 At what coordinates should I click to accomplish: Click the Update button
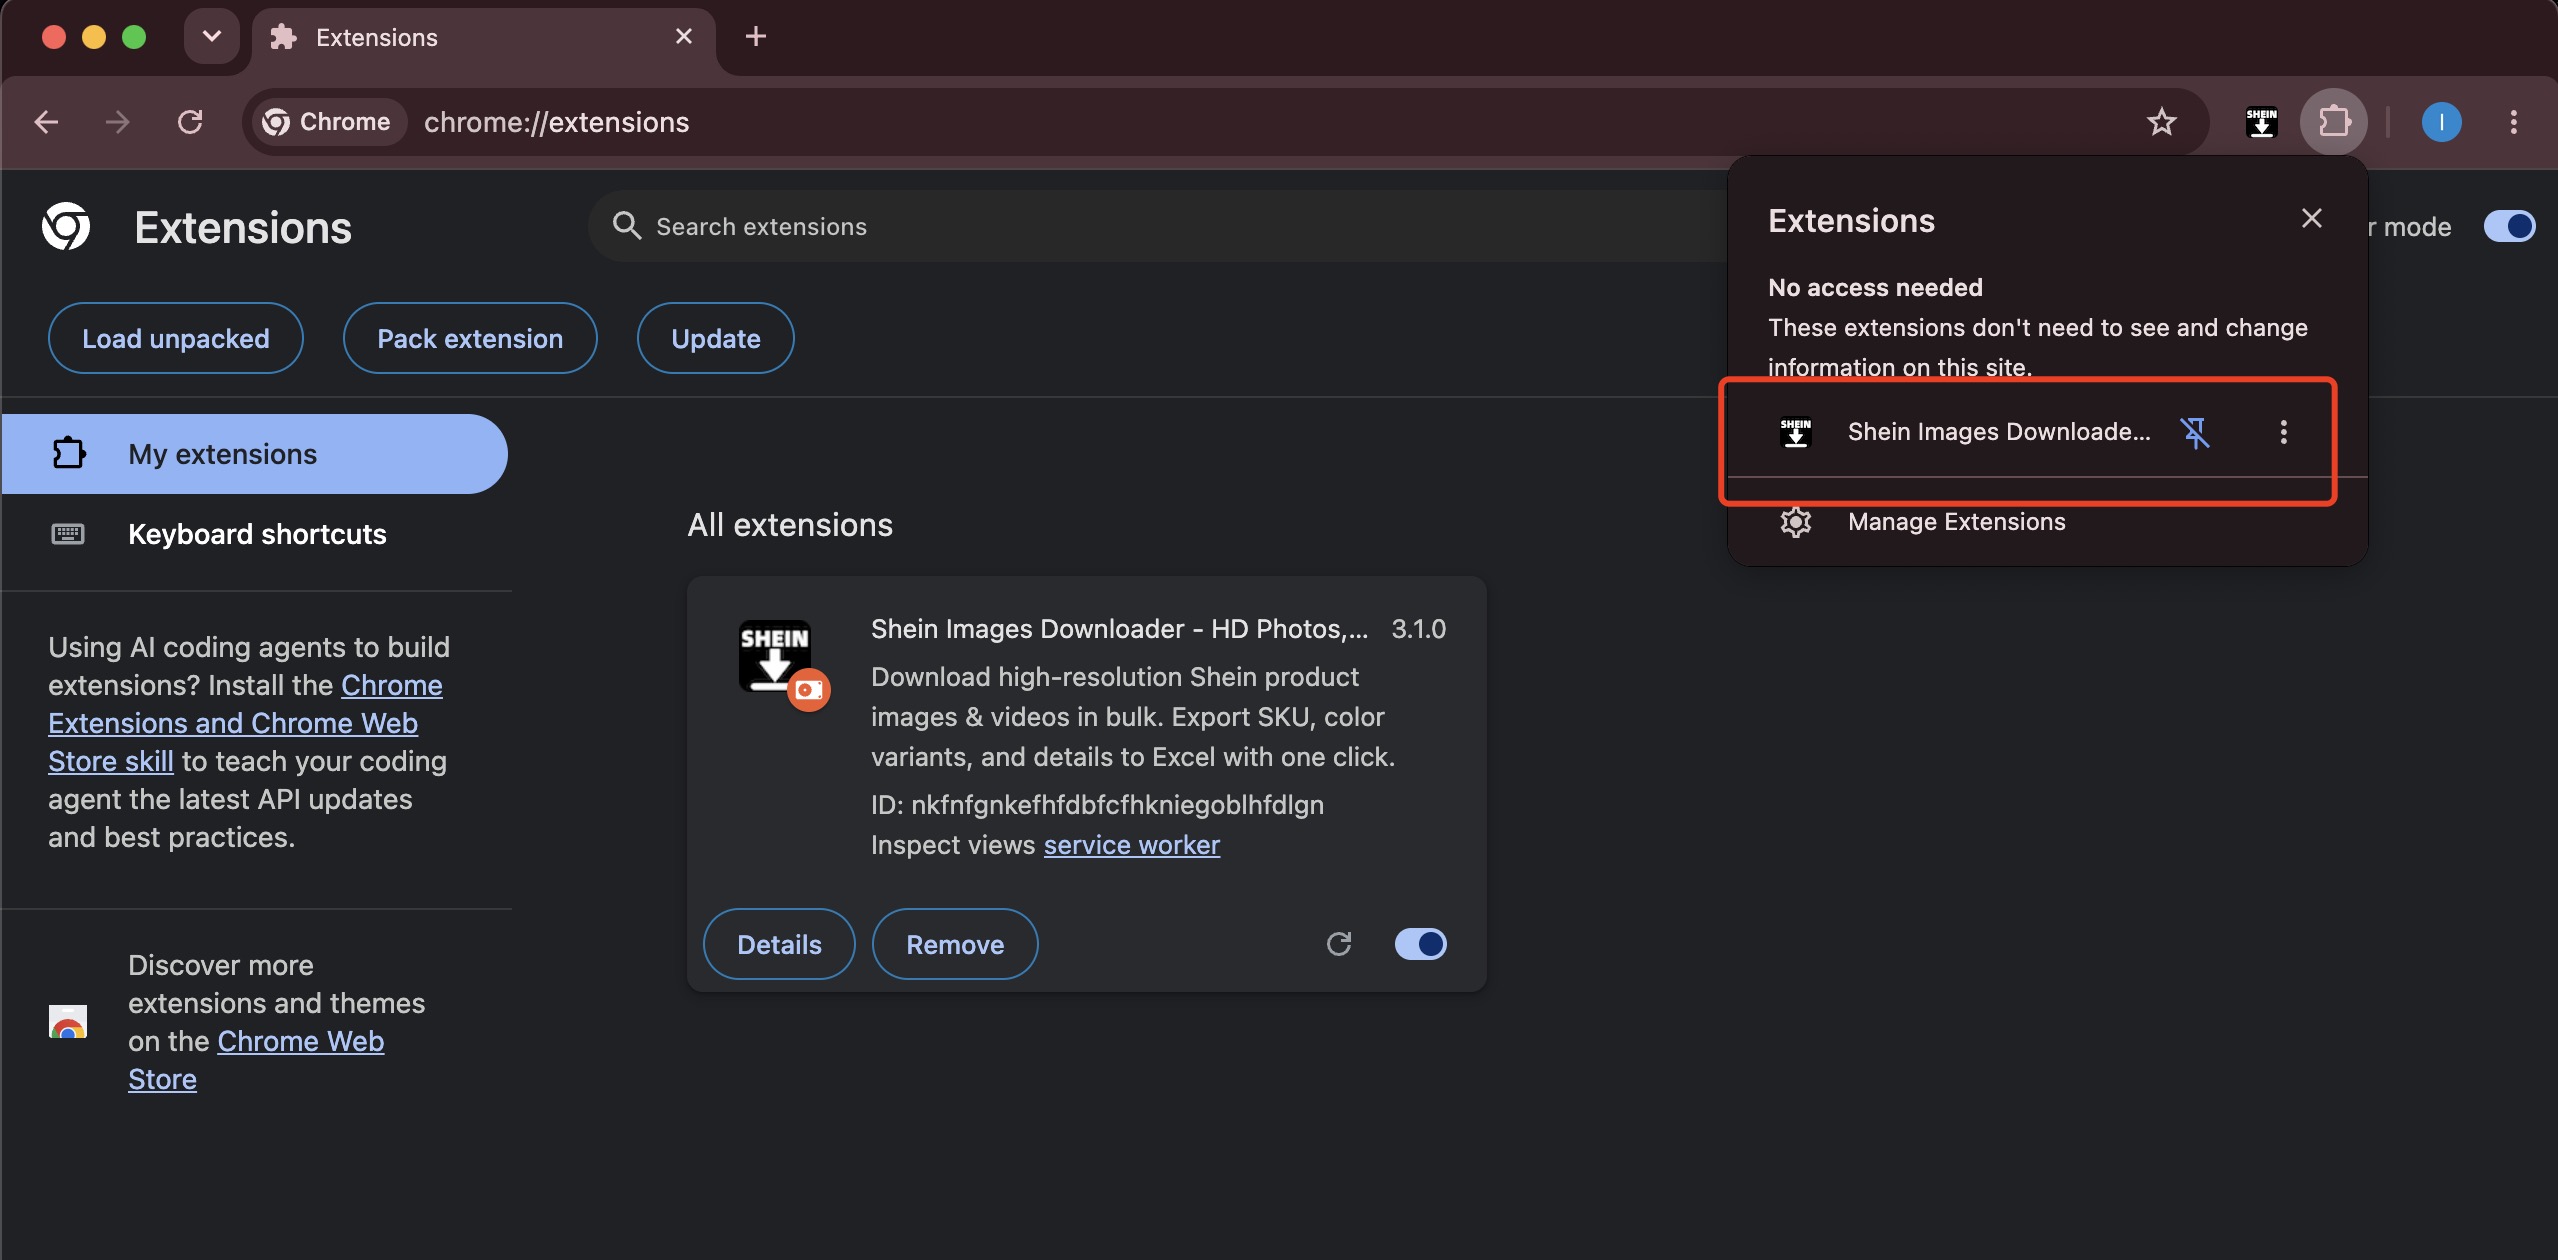point(716,338)
